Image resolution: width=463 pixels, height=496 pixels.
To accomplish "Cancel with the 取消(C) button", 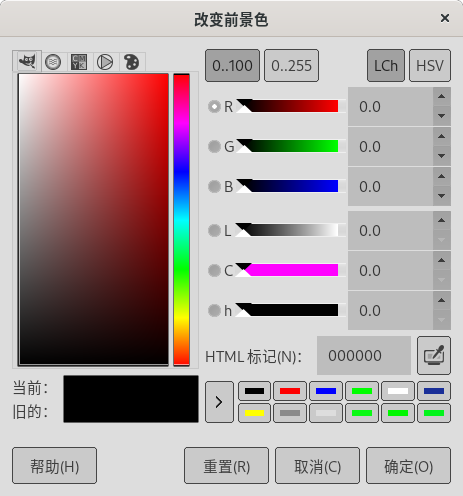I will (x=317, y=466).
